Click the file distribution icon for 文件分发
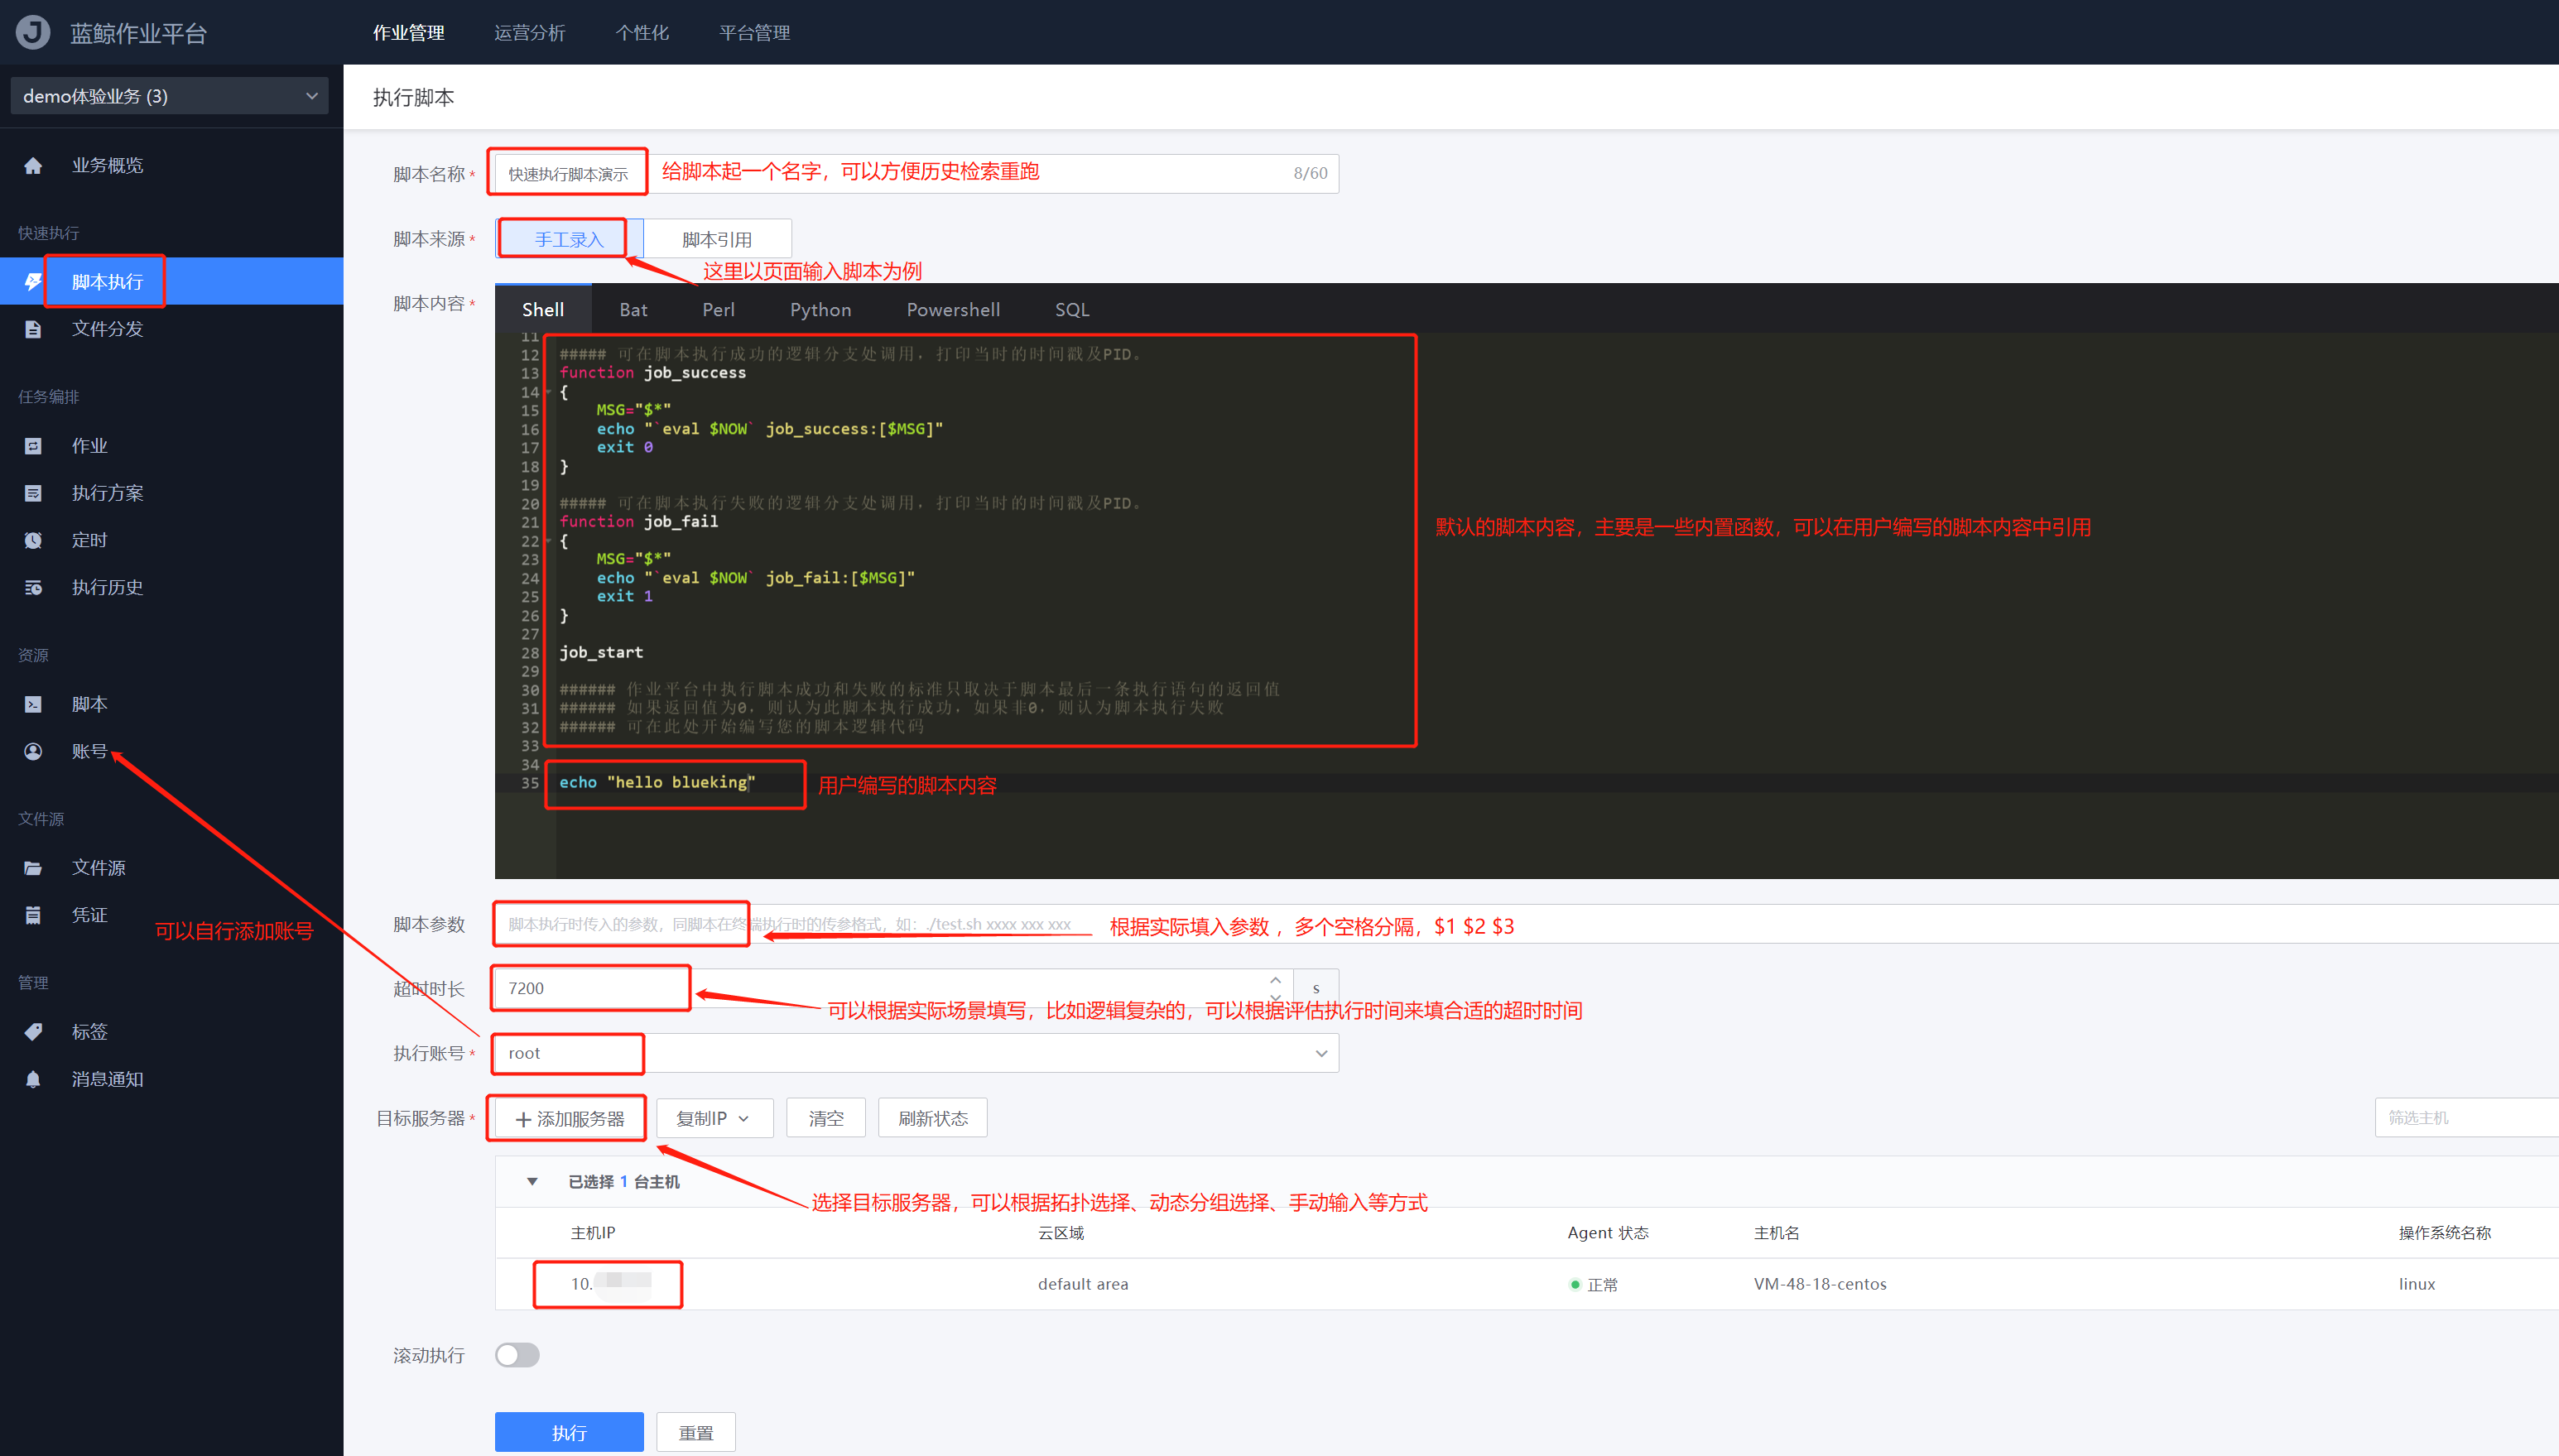The image size is (2559, 1456). coord(33,329)
